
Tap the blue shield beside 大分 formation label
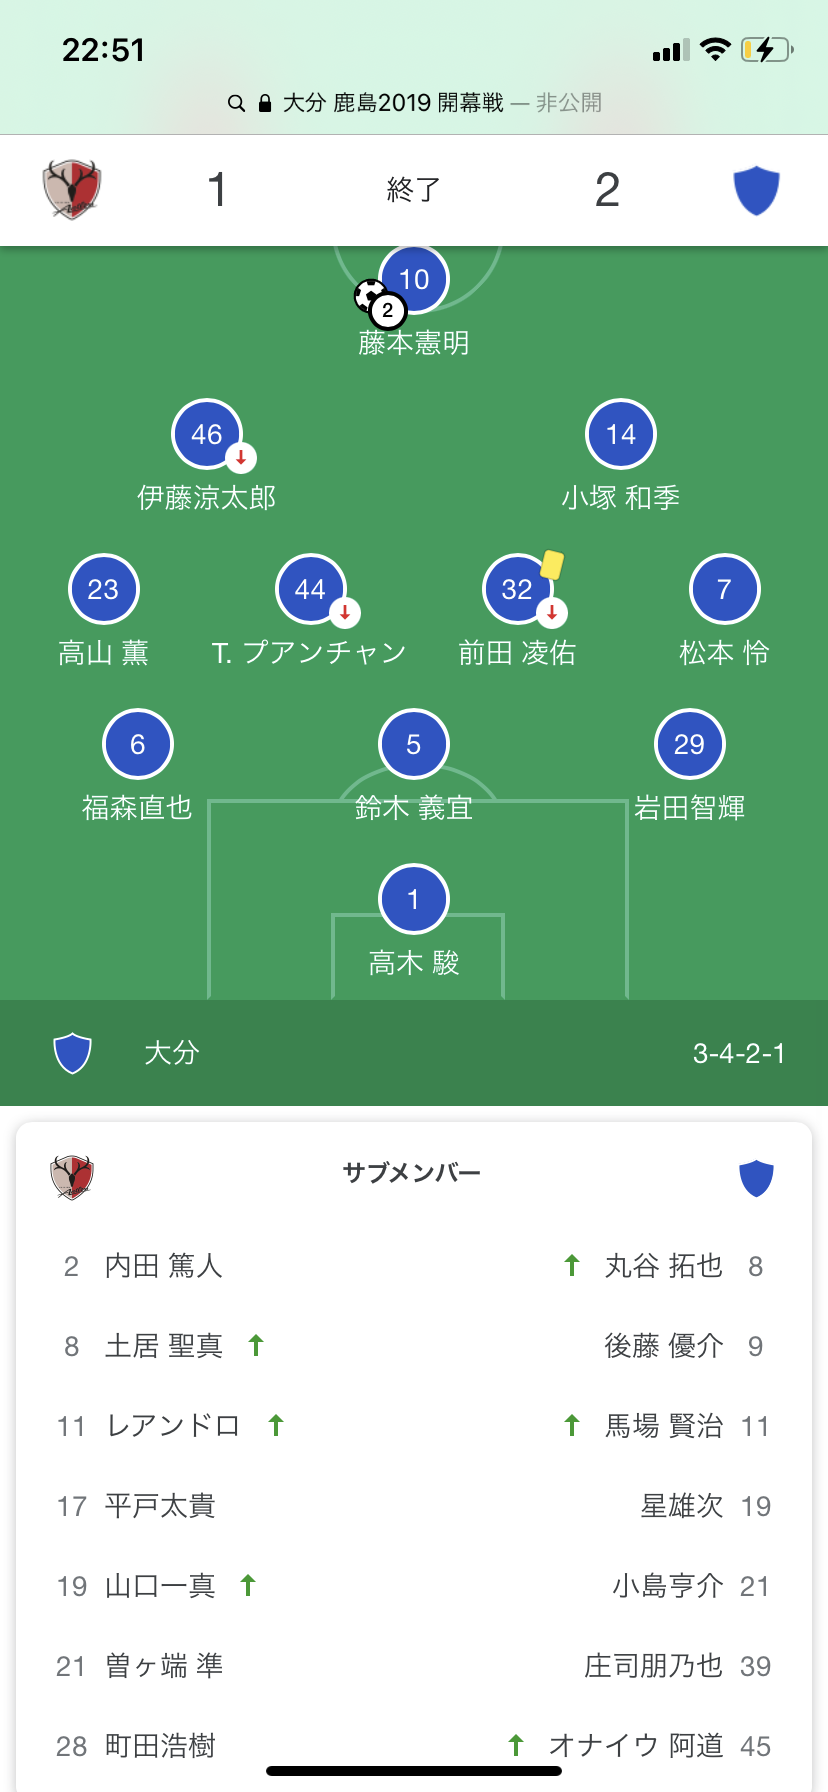point(72,1053)
